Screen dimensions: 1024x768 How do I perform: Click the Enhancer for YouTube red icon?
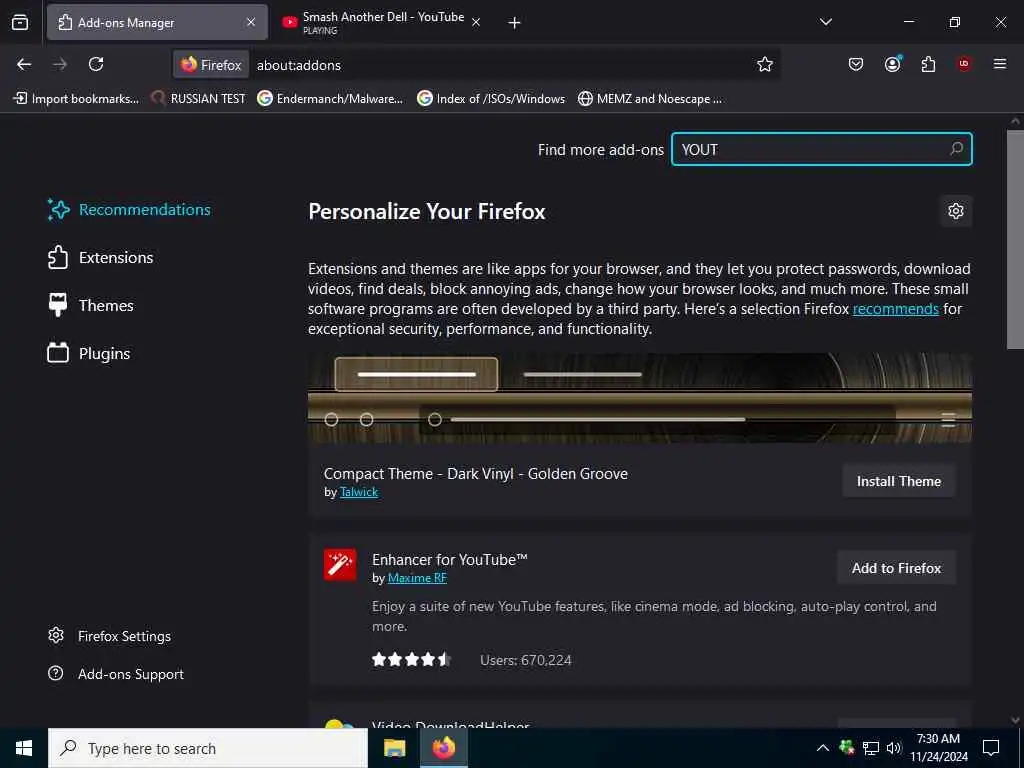340,565
